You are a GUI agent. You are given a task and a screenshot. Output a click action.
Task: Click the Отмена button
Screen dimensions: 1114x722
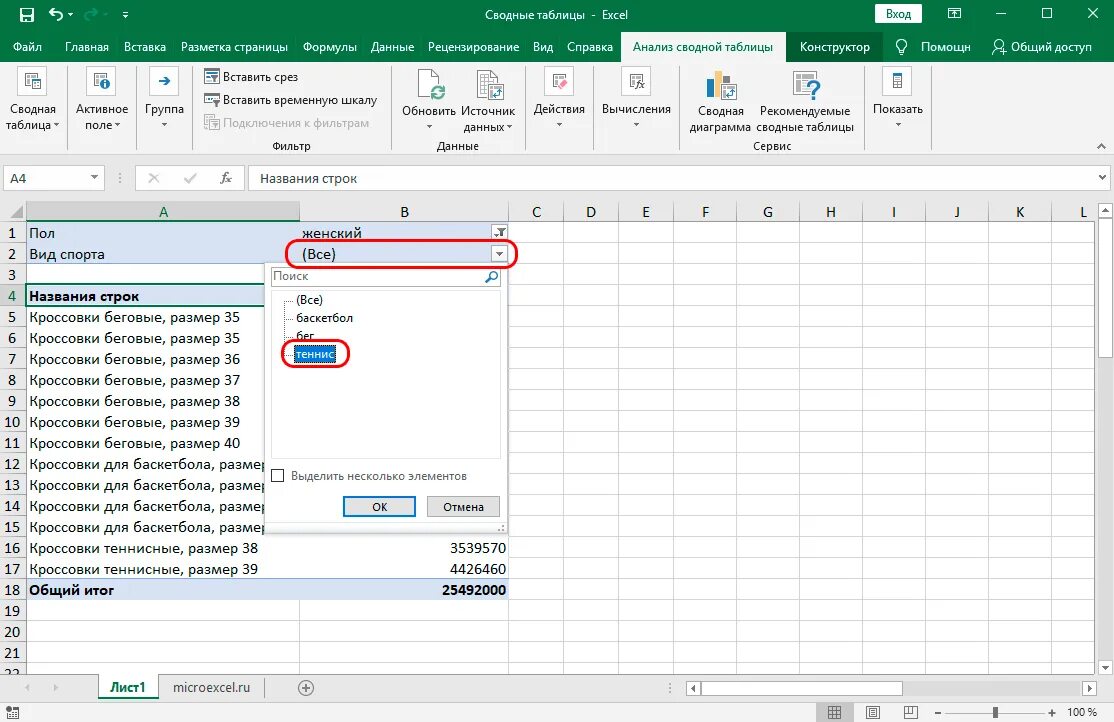click(x=463, y=507)
